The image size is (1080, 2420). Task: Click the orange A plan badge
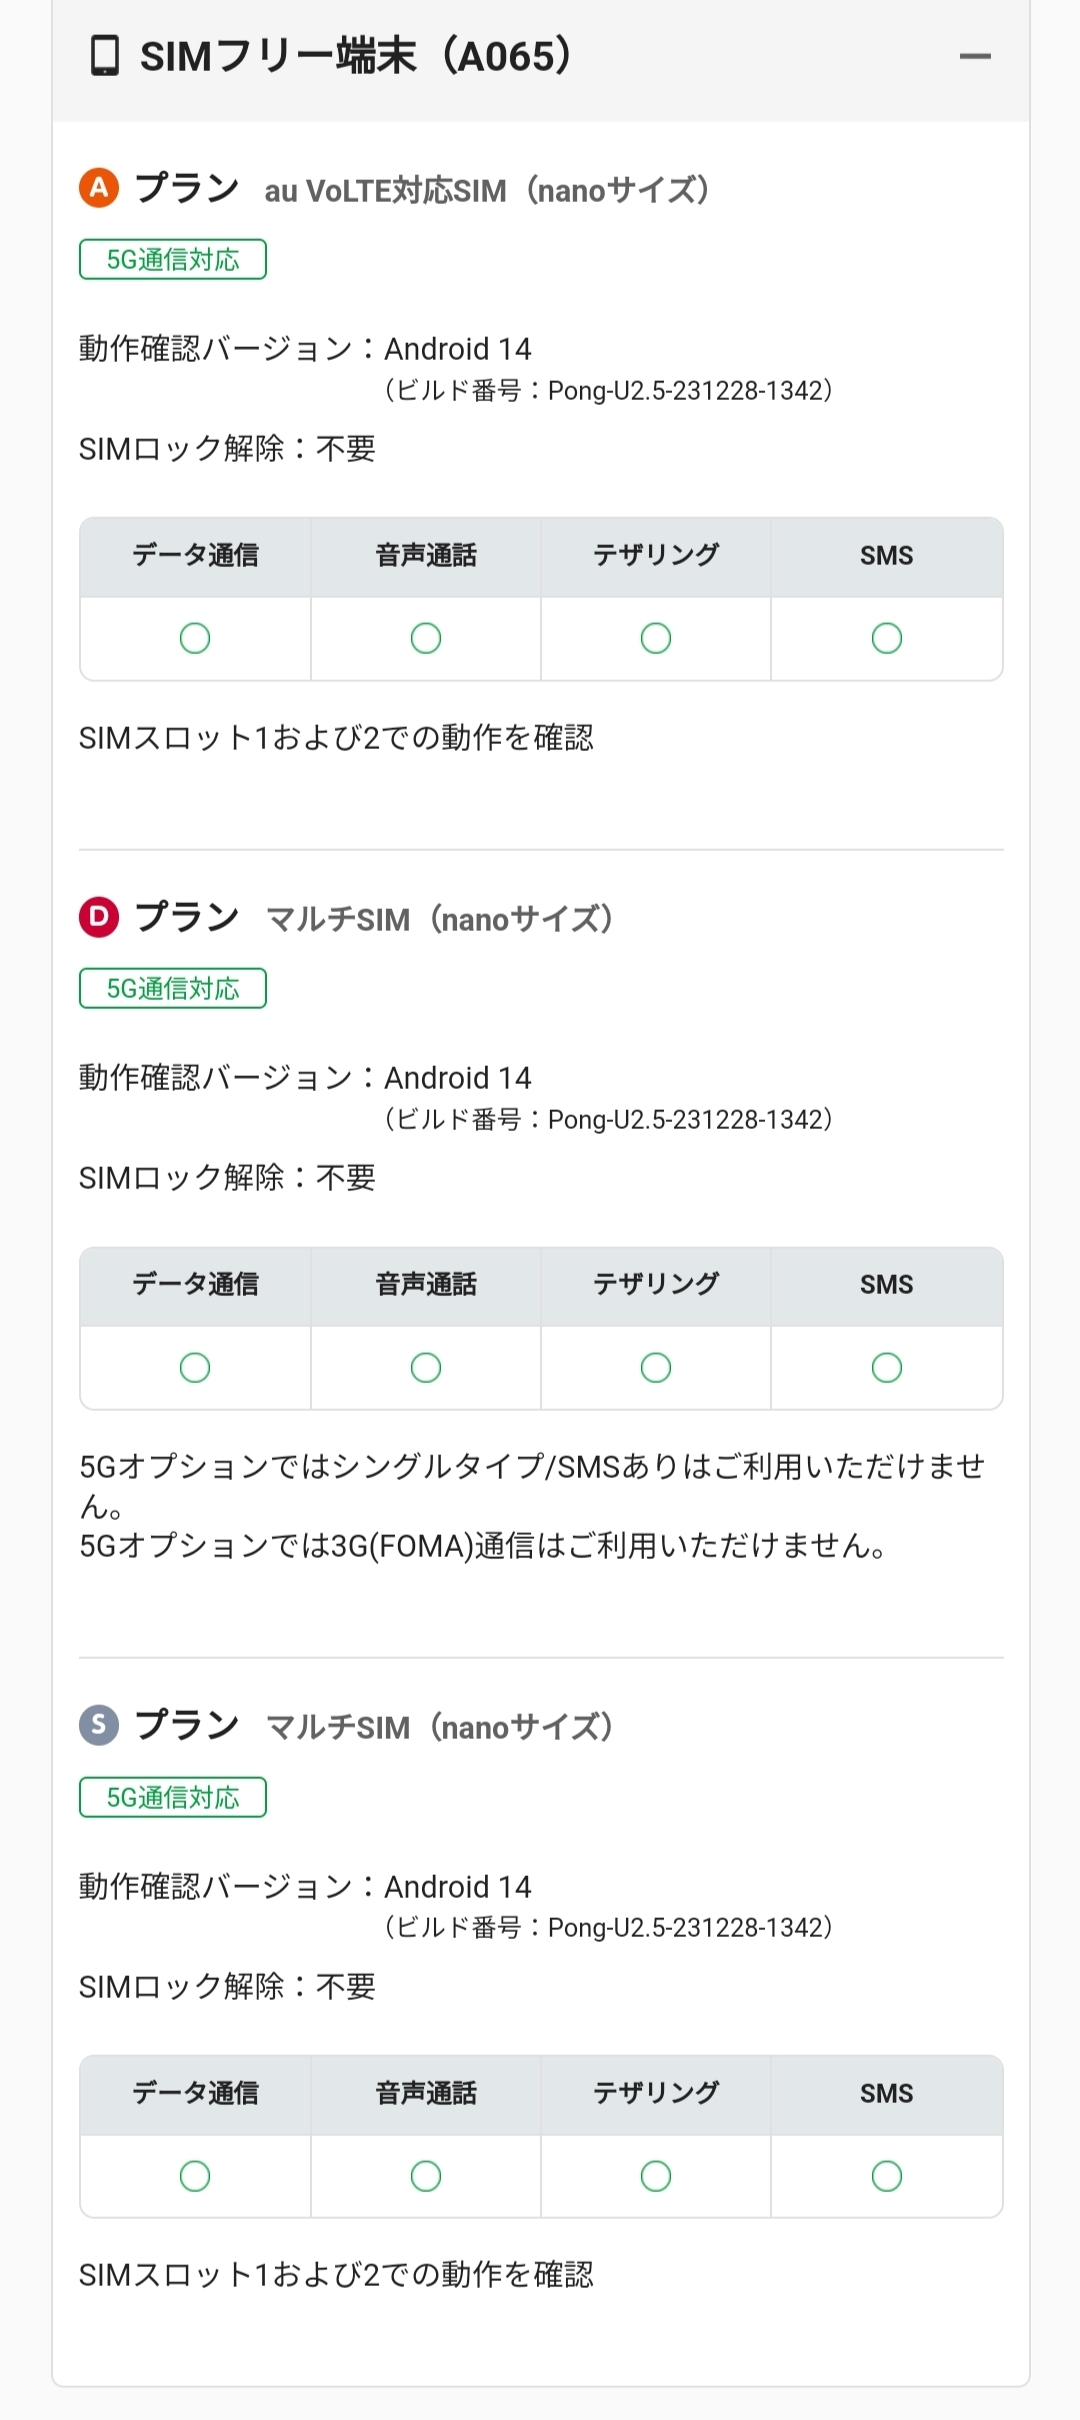pyautogui.click(x=99, y=188)
